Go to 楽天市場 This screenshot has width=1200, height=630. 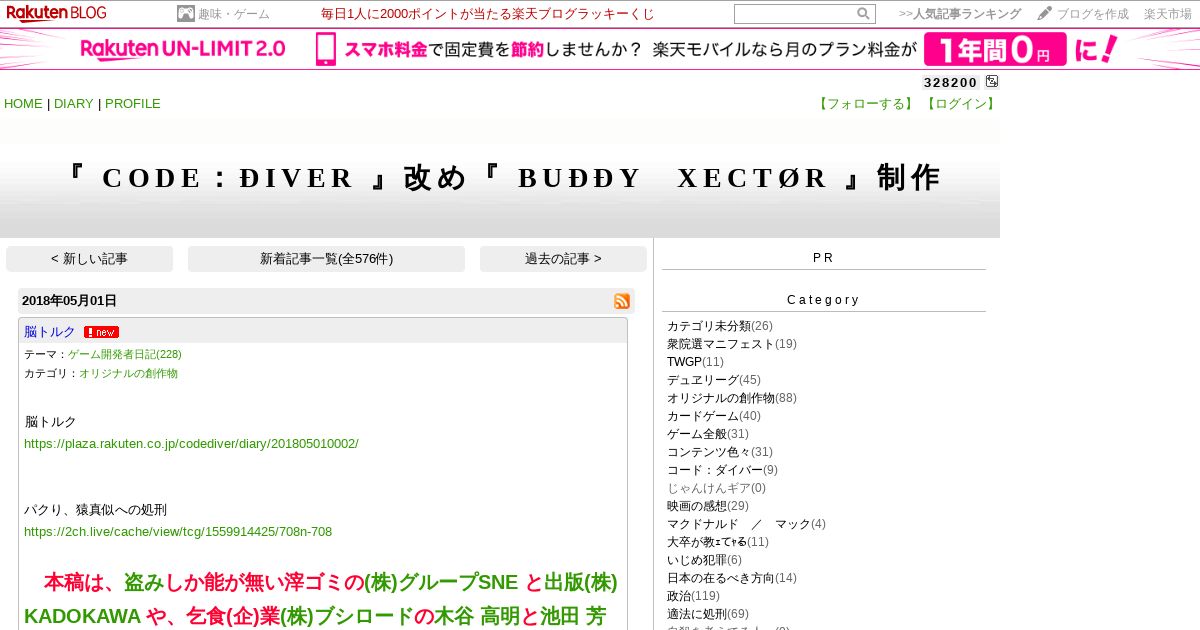coord(1168,14)
